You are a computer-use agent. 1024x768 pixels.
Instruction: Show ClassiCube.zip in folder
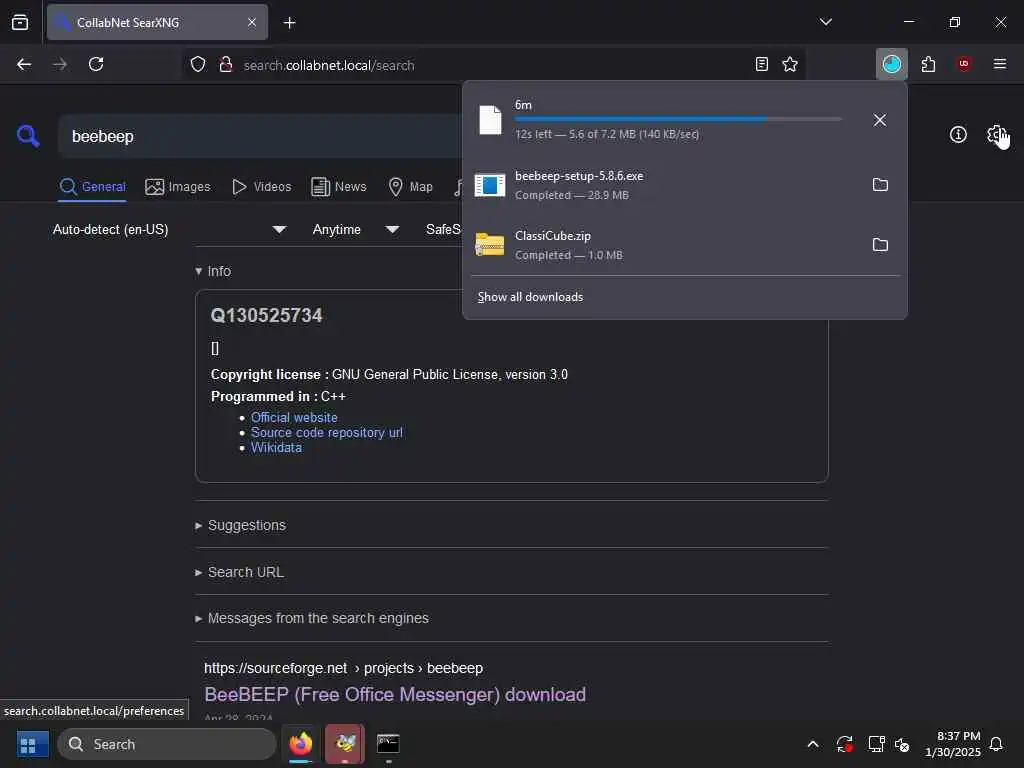[x=880, y=245]
